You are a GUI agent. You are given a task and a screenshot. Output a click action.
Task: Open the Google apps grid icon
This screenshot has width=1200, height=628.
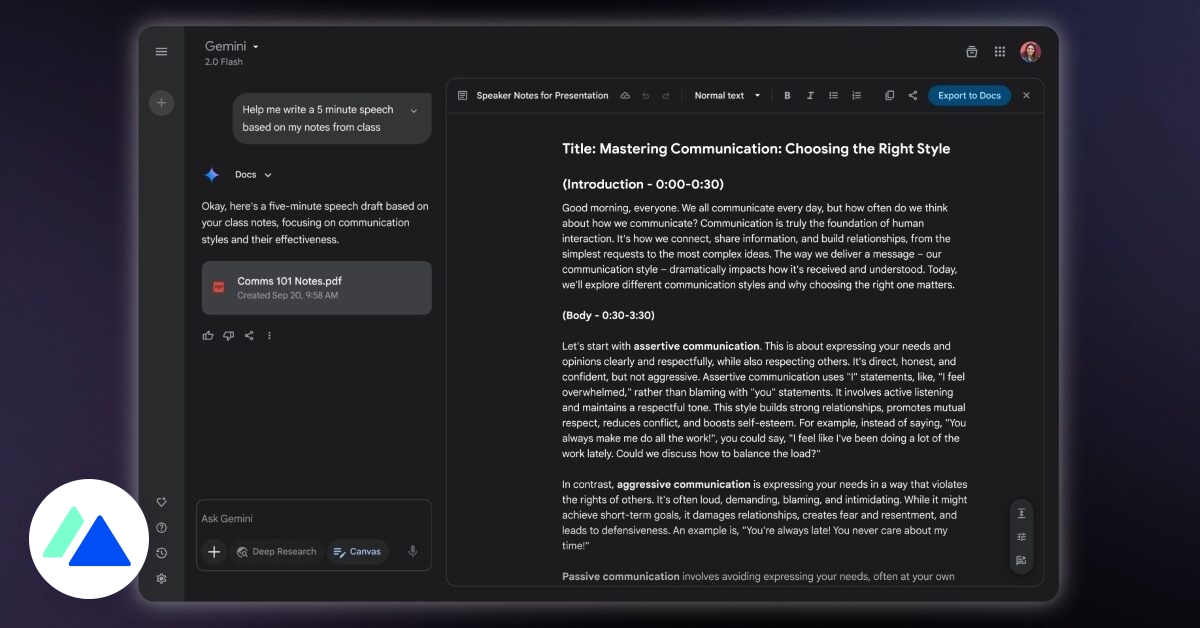pyautogui.click(x=999, y=51)
